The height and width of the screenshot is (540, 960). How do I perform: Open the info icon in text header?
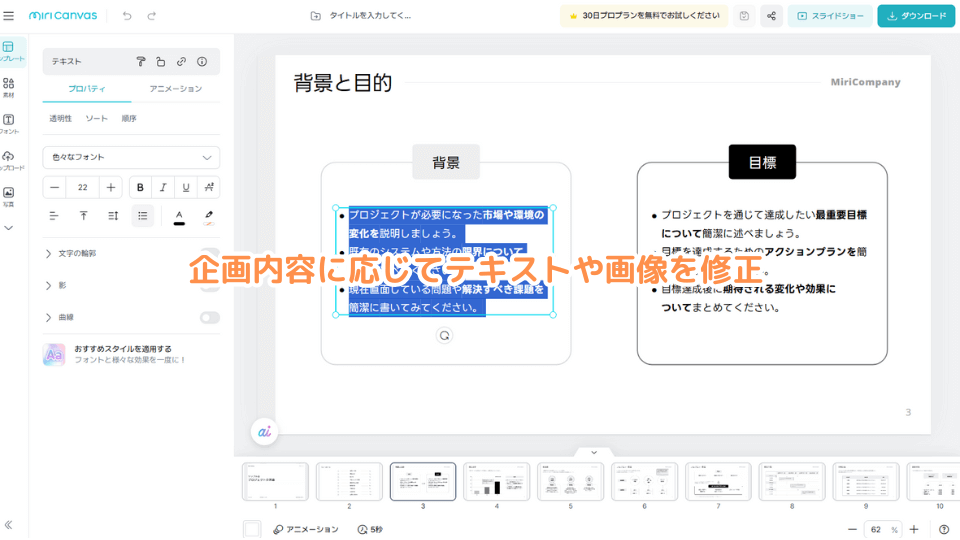tap(202, 61)
